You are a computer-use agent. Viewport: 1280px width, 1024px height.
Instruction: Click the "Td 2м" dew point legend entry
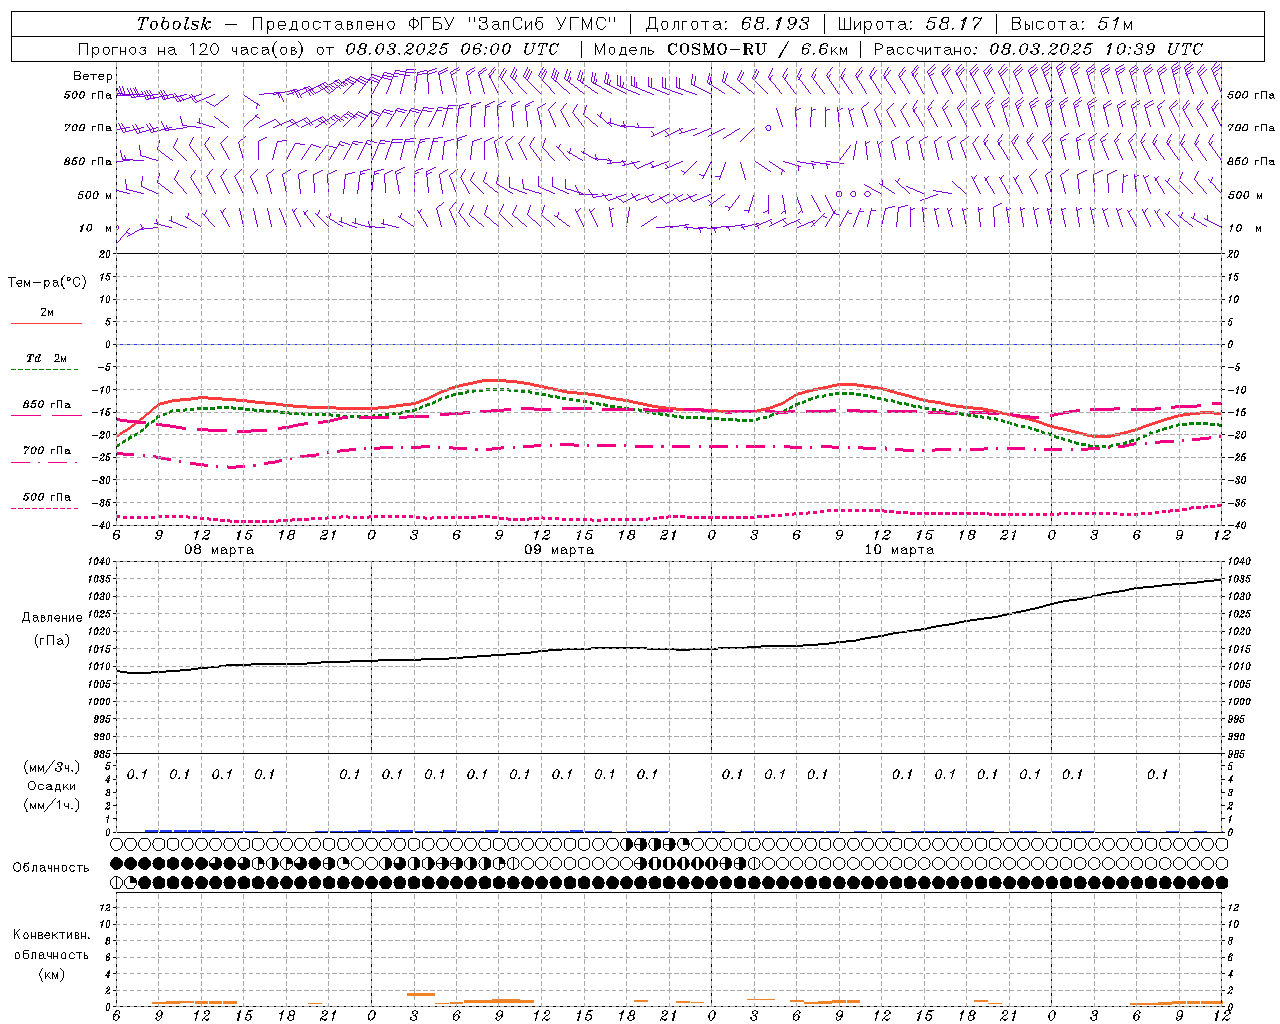pyautogui.click(x=47, y=358)
